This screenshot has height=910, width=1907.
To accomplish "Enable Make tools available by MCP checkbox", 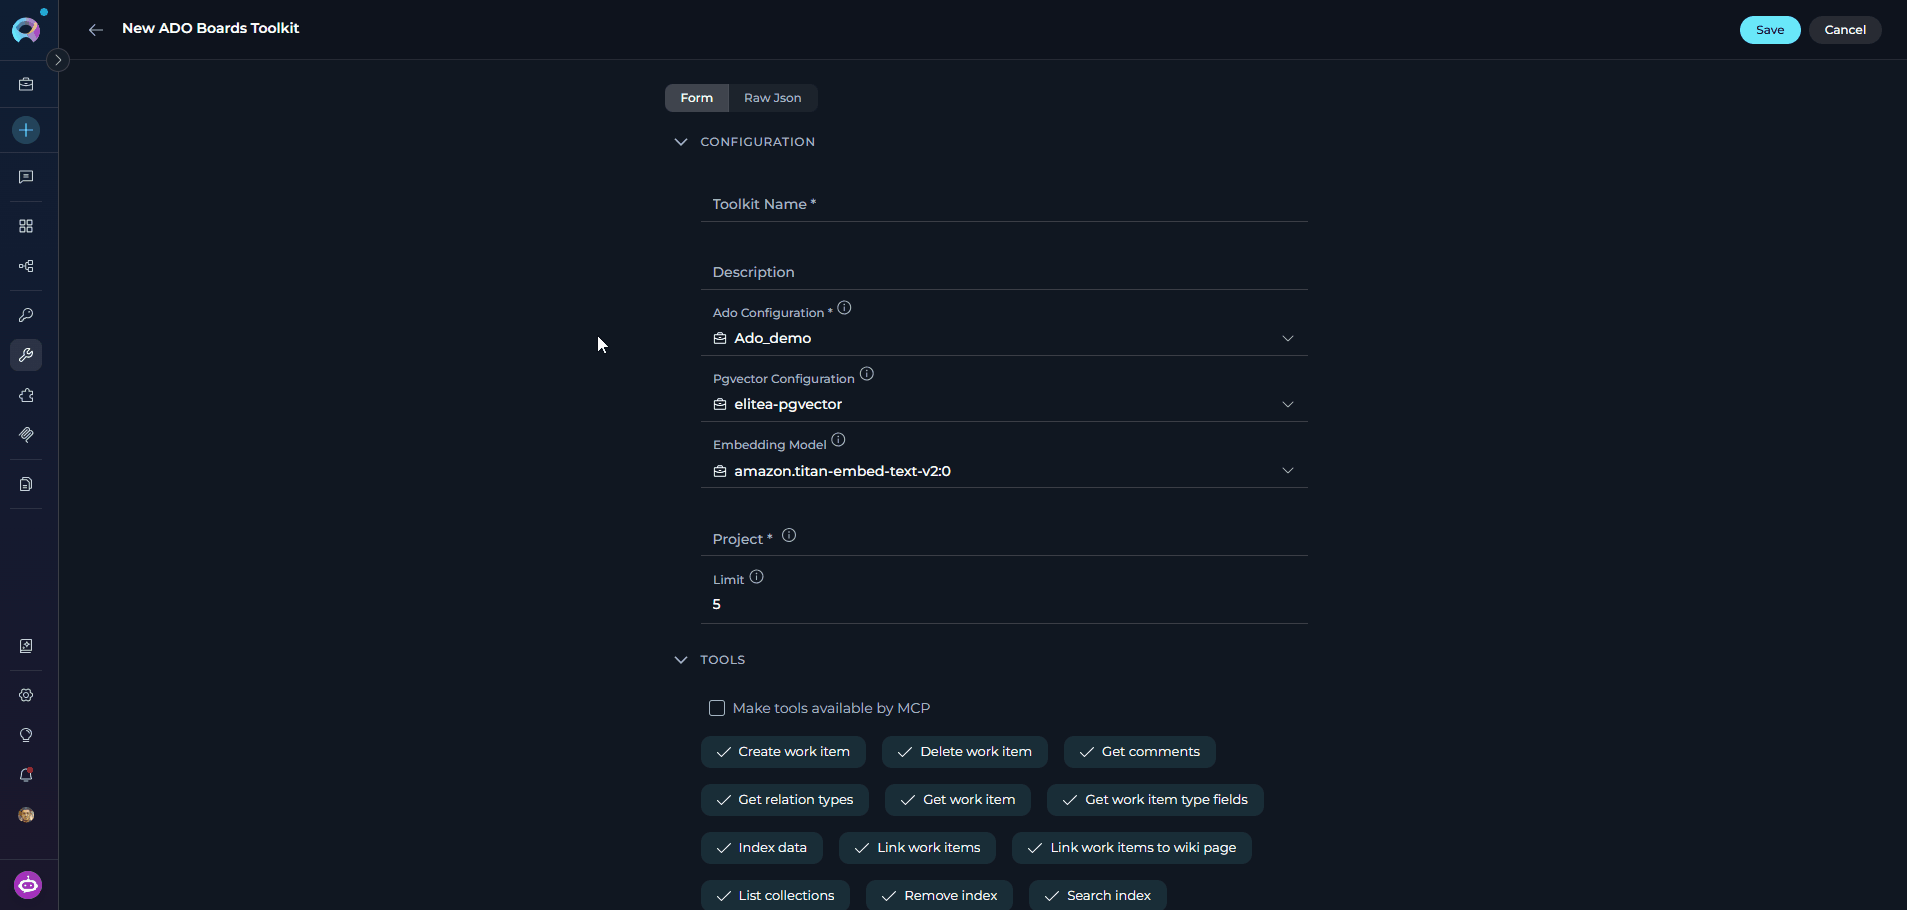I will click(x=717, y=708).
